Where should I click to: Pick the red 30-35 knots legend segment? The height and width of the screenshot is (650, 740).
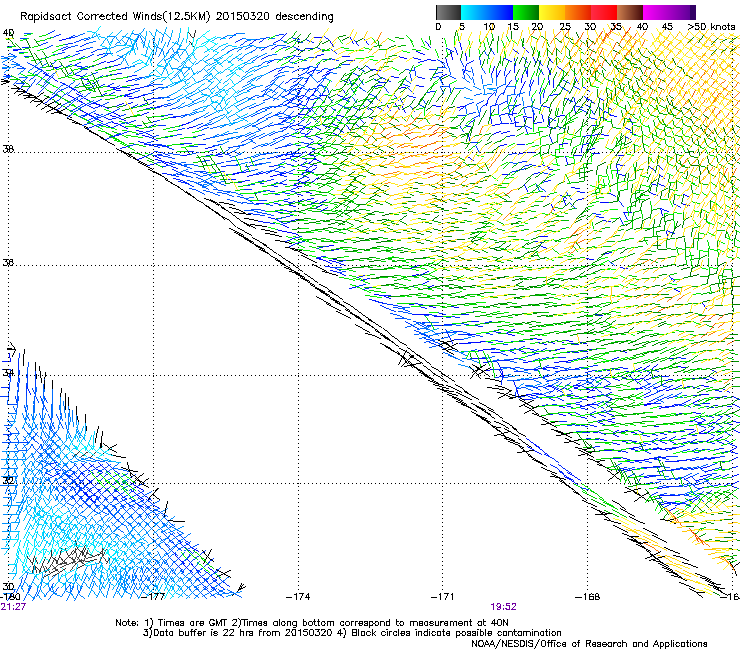(604, 12)
